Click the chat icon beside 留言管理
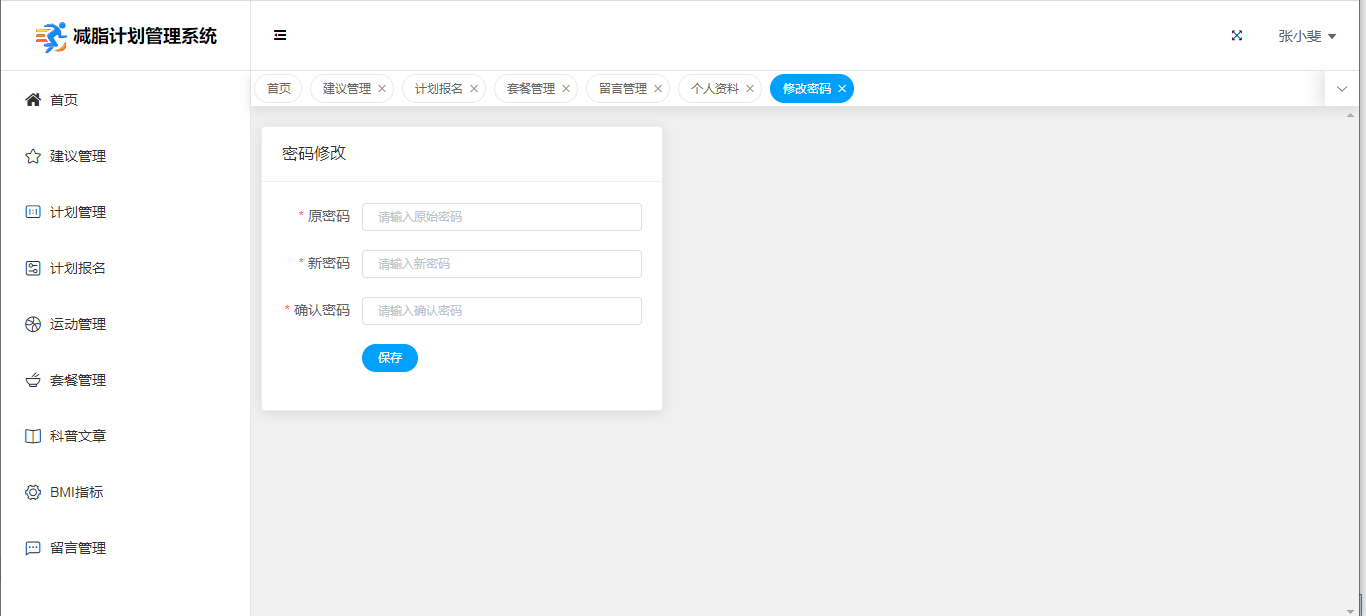This screenshot has height=616, width=1366. tap(33, 548)
